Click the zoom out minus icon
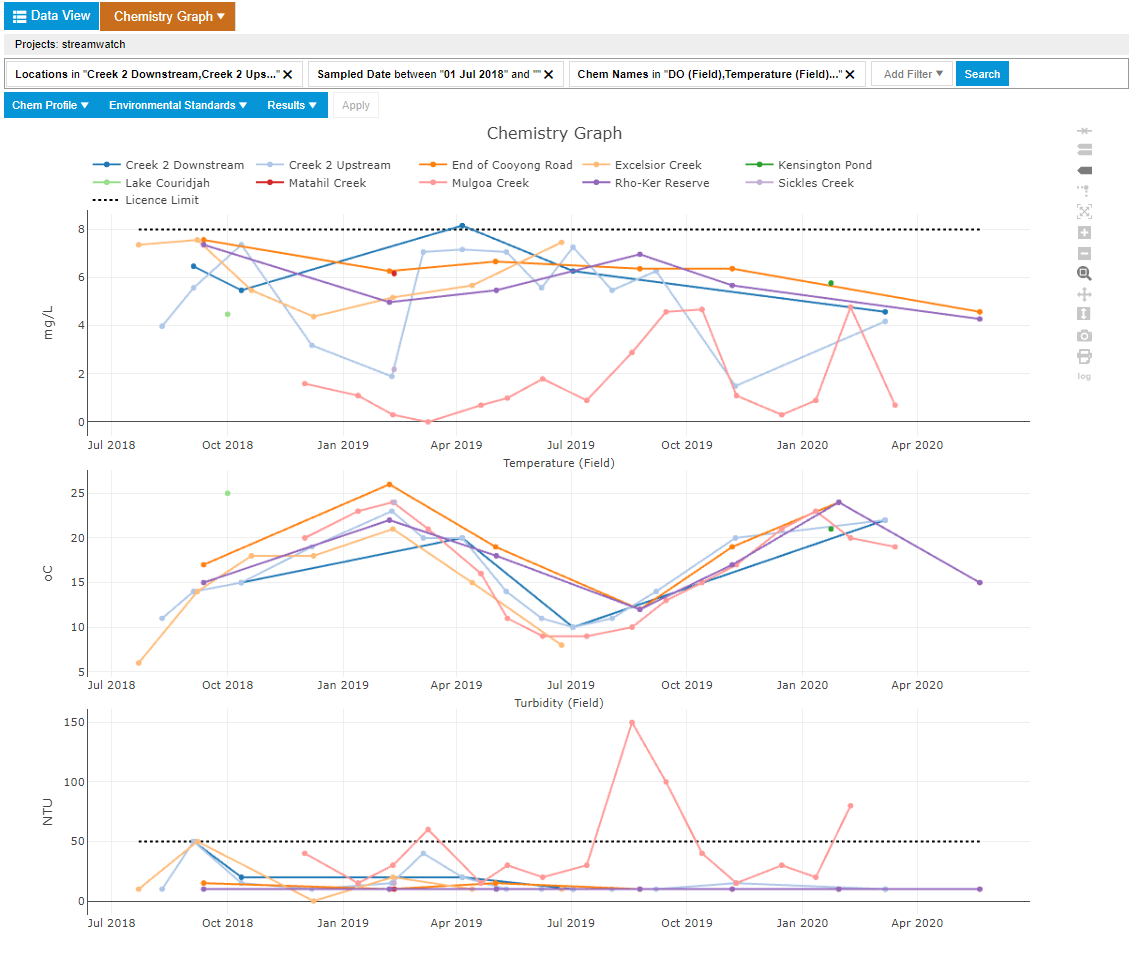This screenshot has width=1141, height=960. click(1084, 254)
